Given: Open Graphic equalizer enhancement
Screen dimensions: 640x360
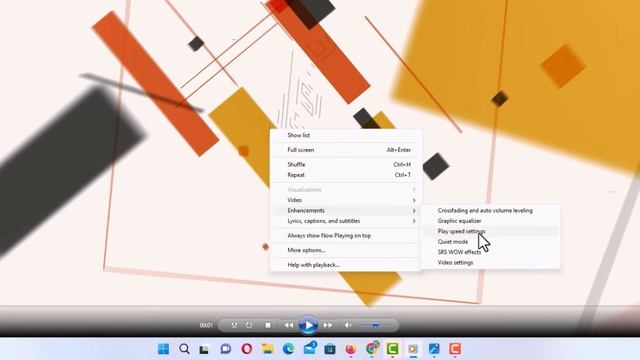Looking at the screenshot, I should pos(490,221).
